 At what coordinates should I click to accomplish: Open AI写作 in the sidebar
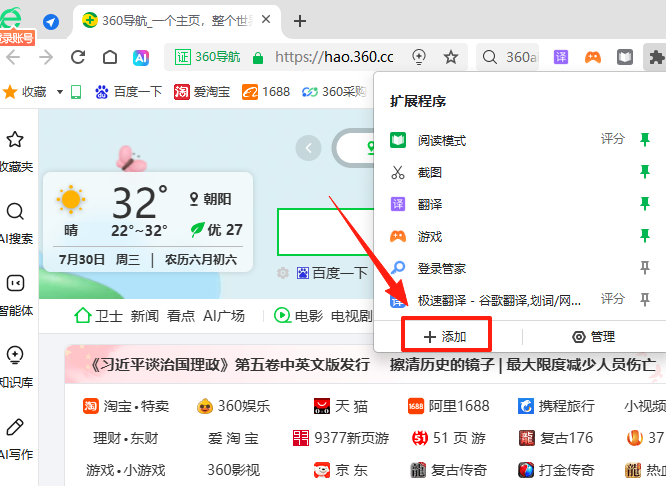point(15,440)
